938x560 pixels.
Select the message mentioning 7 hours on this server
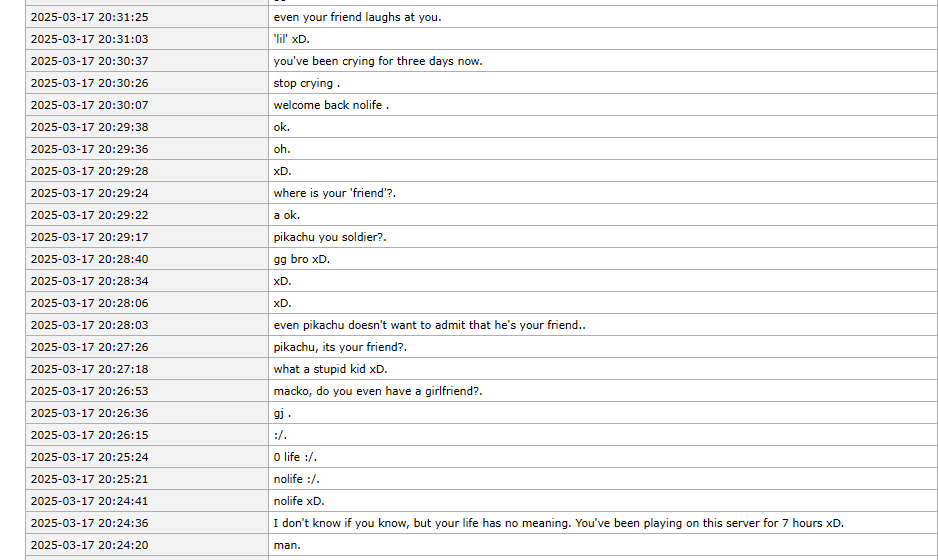(558, 523)
